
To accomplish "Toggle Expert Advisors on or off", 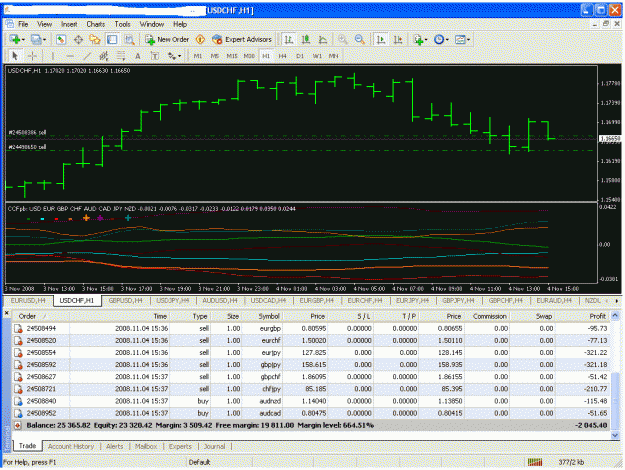I will pos(242,39).
